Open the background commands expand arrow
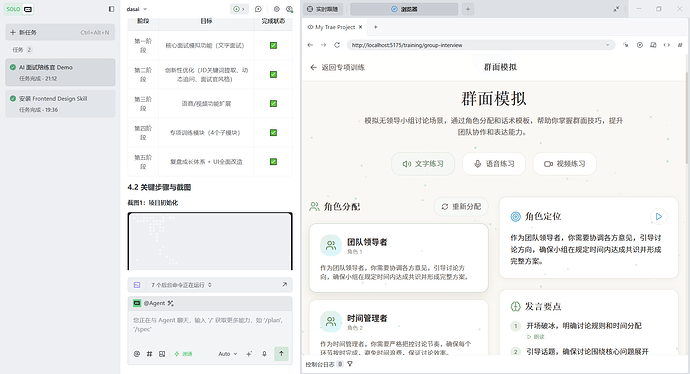 (284, 285)
